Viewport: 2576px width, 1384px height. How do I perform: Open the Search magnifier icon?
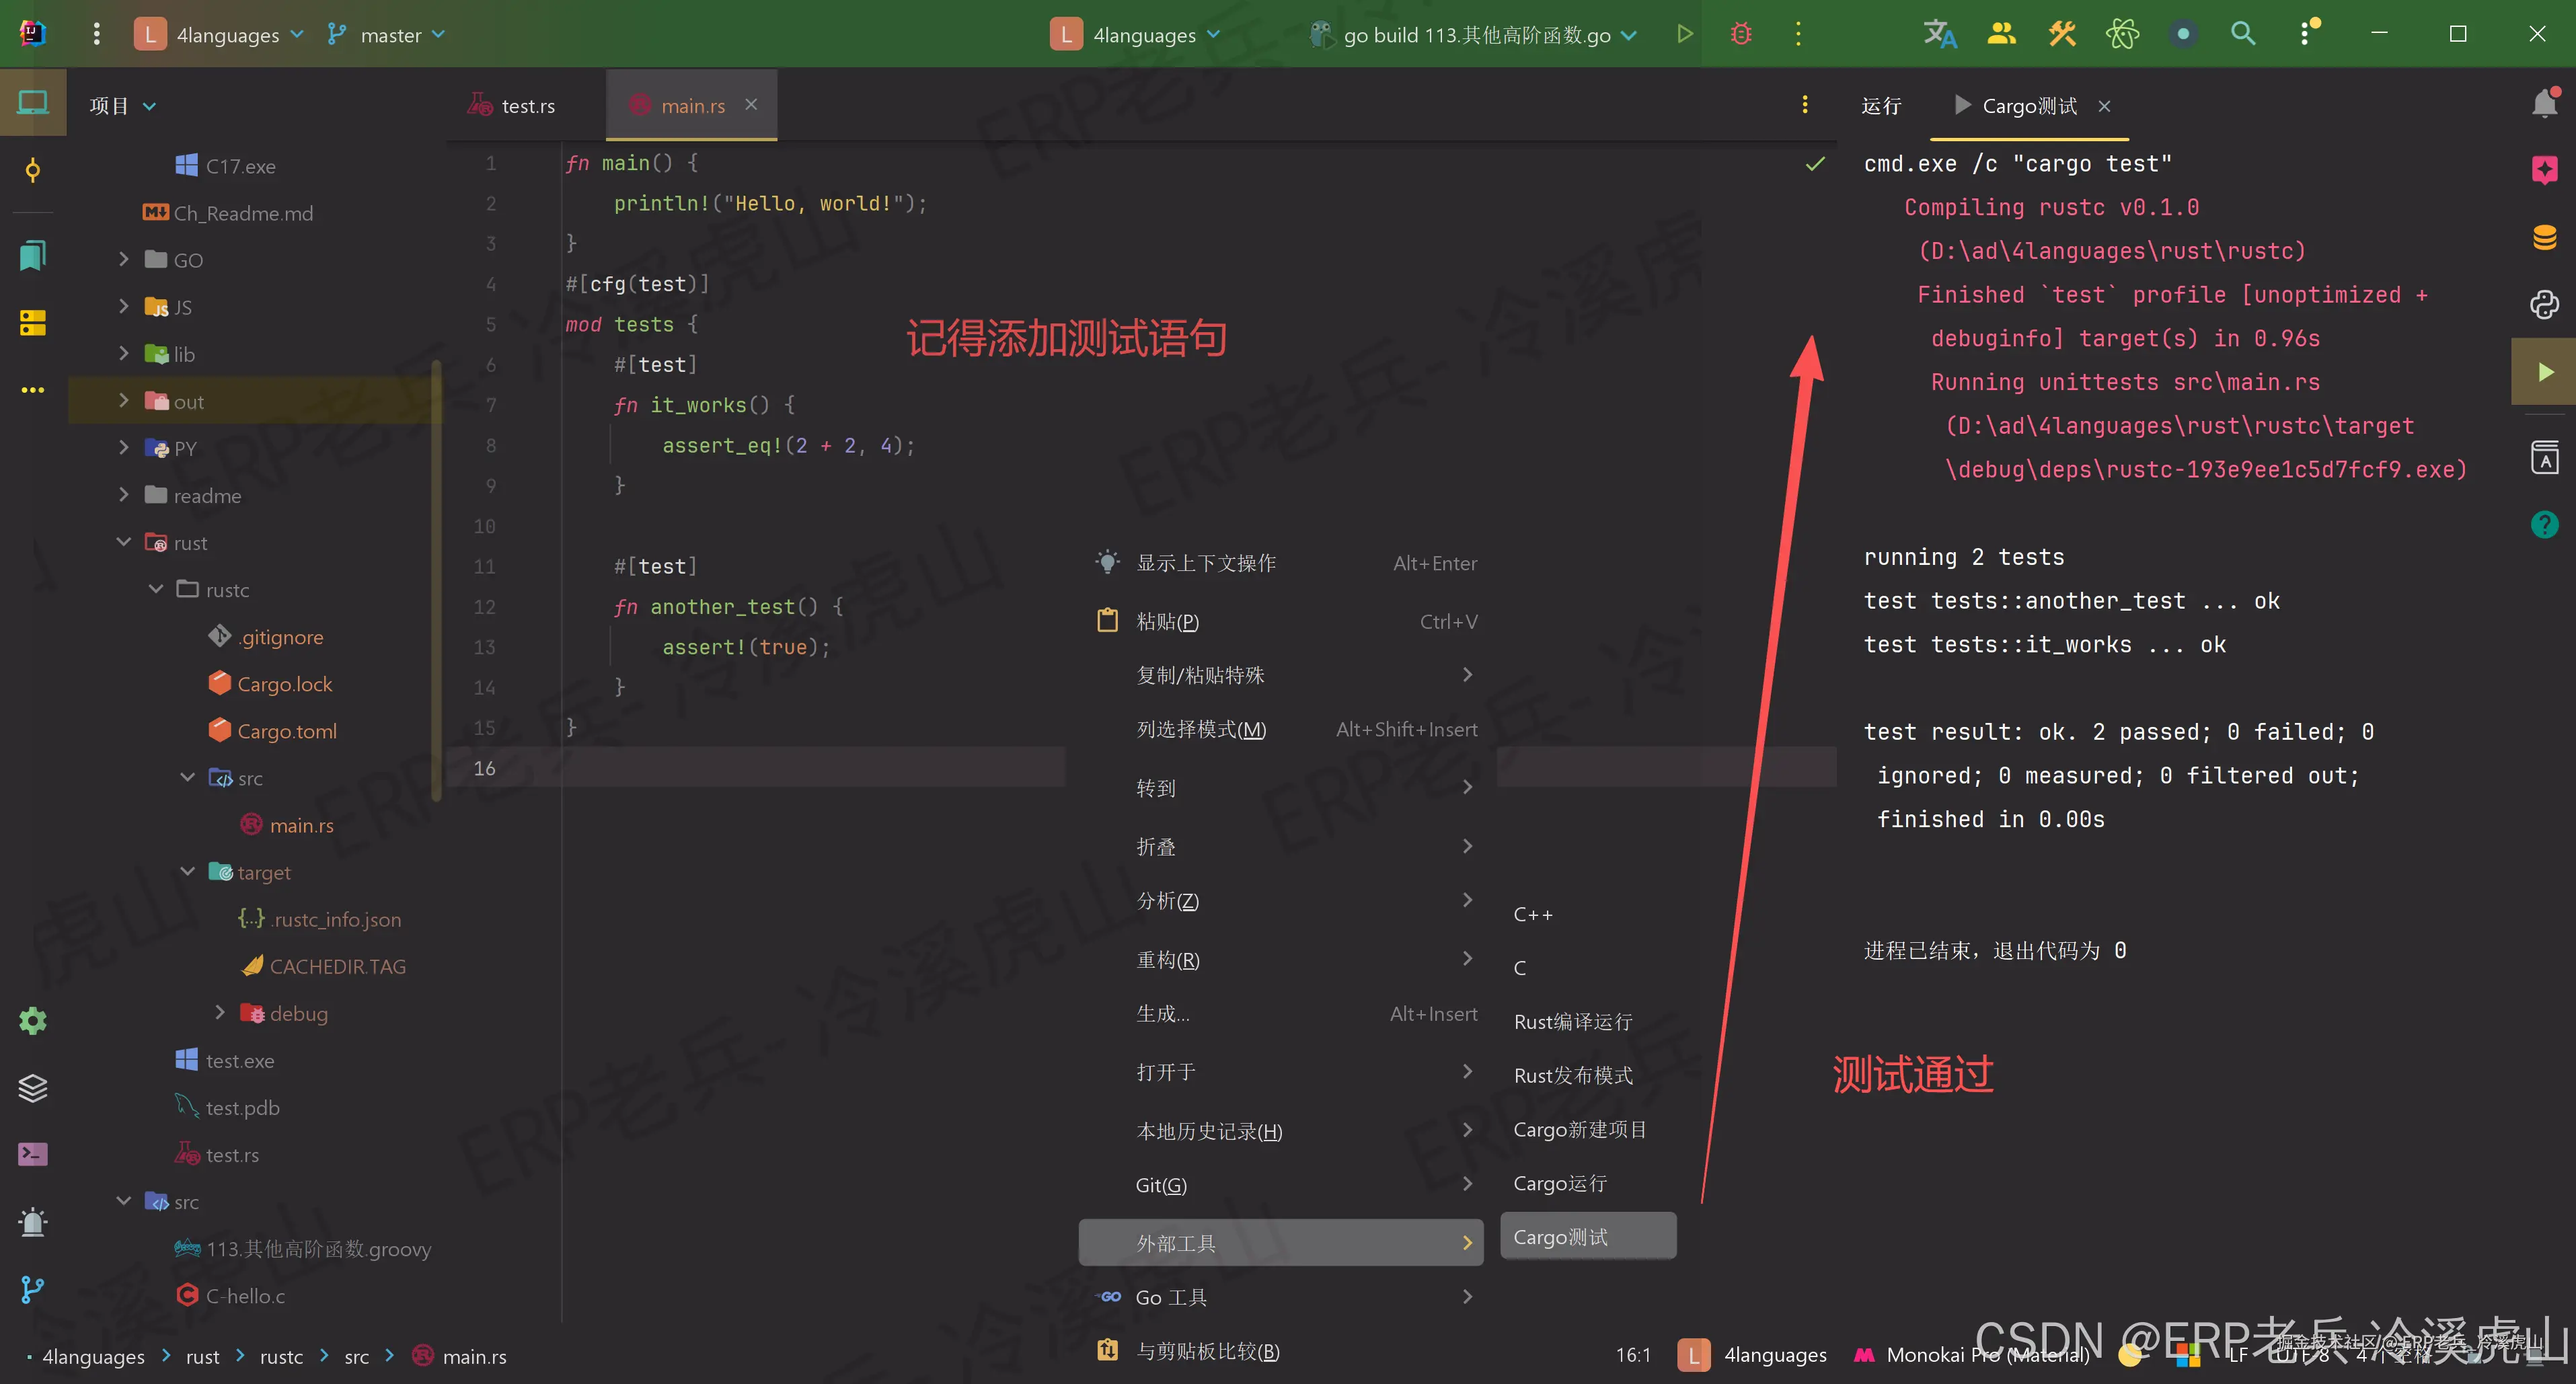click(x=2243, y=34)
